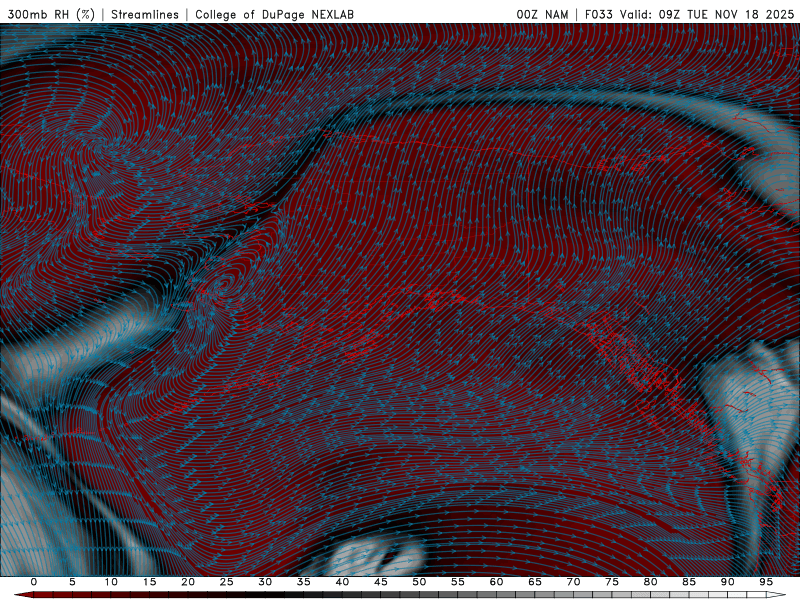
Task: Click the 'F033' forecast hour text
Action: [x=598, y=15]
